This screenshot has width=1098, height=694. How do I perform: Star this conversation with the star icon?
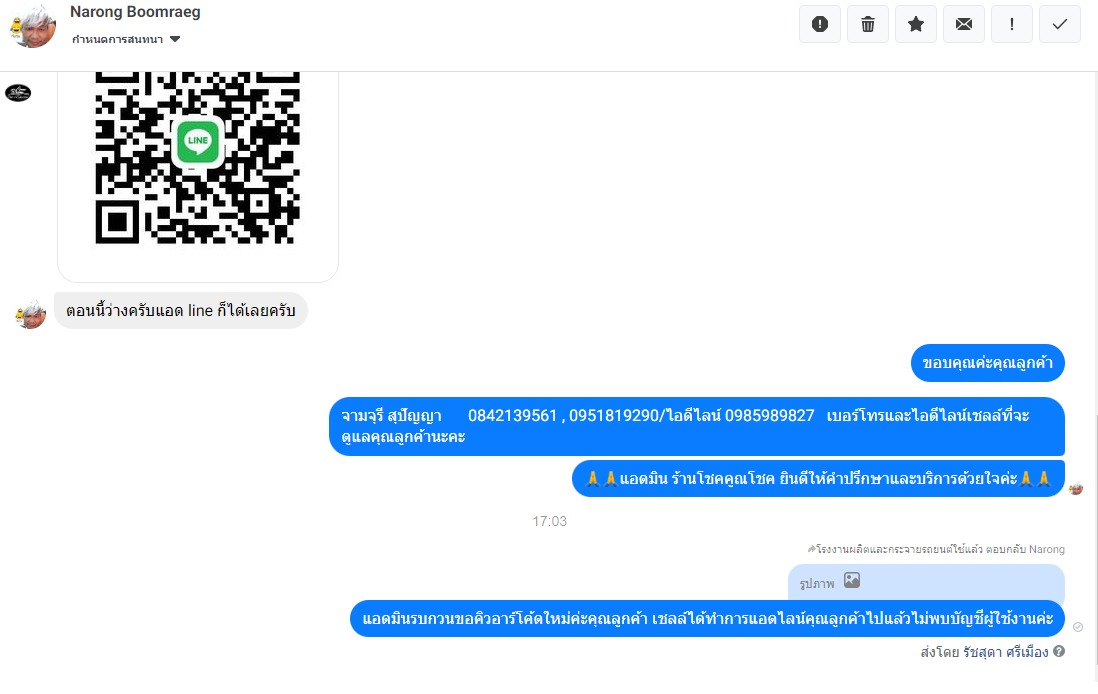pyautogui.click(x=915, y=24)
